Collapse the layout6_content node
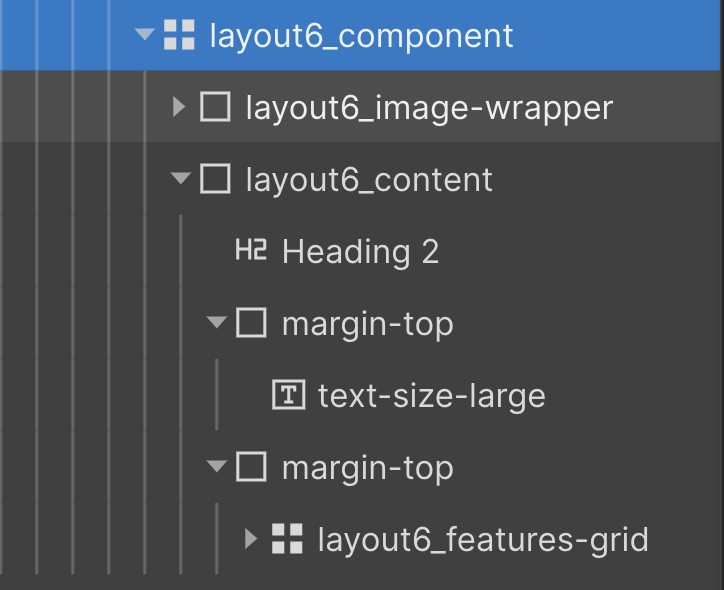 tap(181, 178)
